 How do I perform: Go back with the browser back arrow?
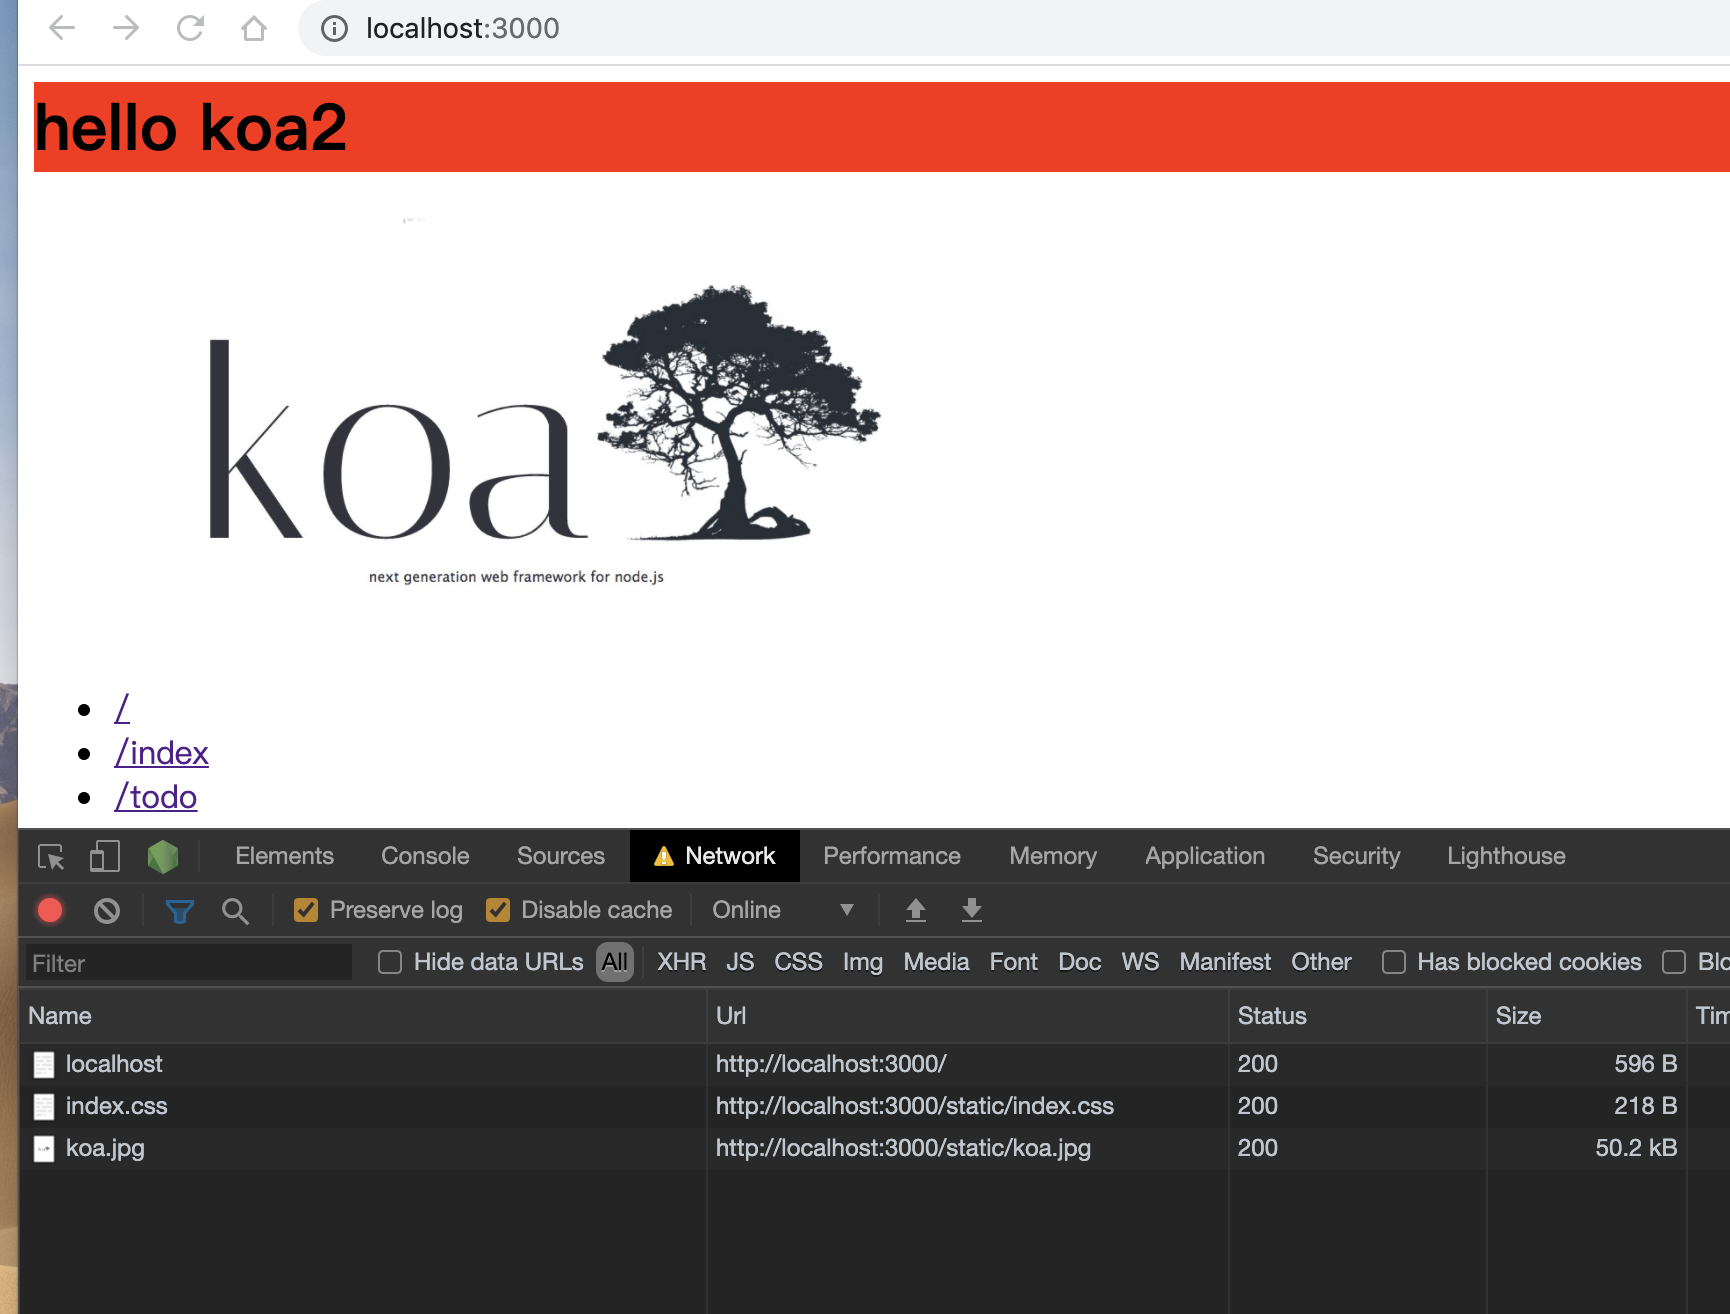pyautogui.click(x=62, y=28)
